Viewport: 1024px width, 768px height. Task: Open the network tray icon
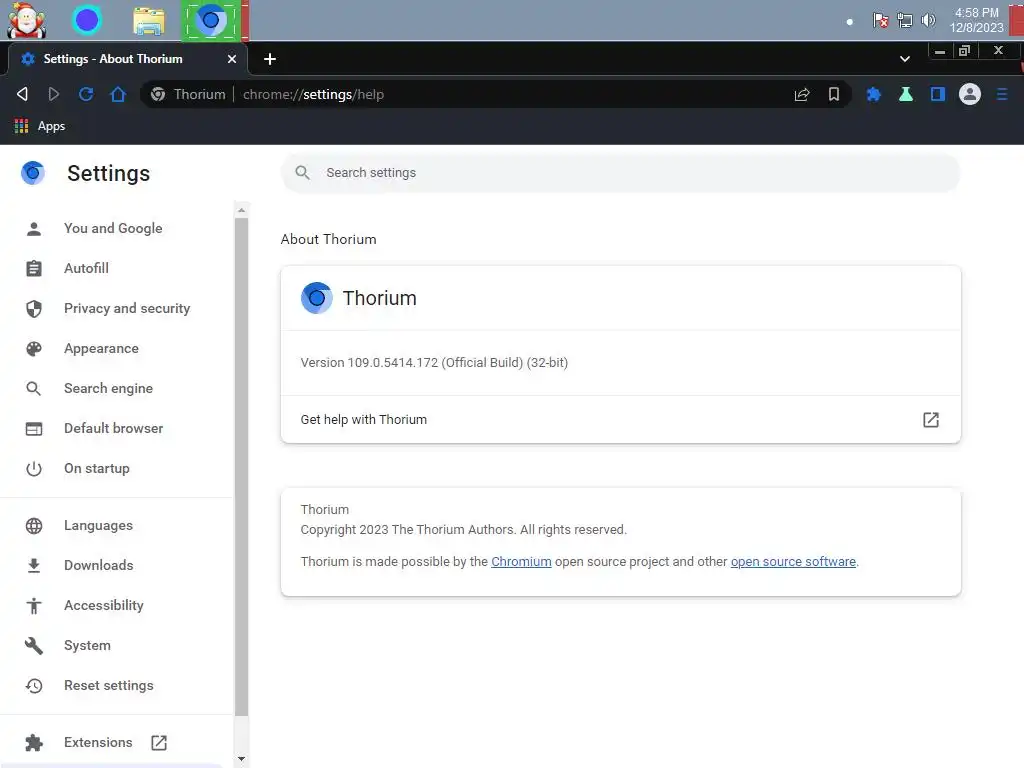coord(904,20)
